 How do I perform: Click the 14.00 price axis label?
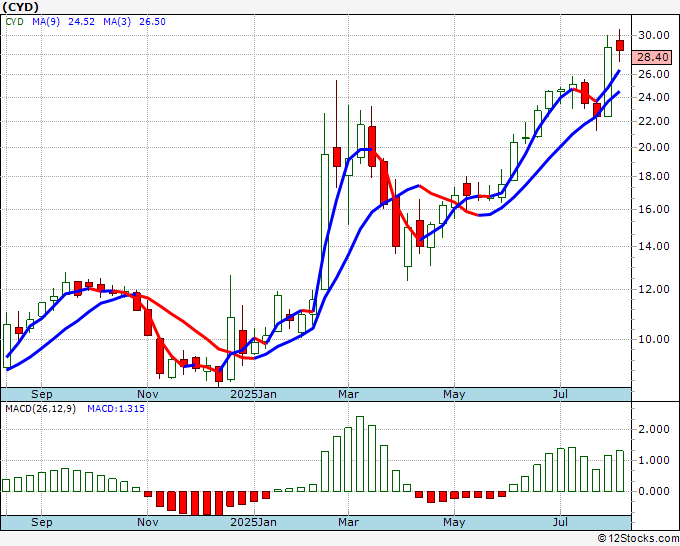pos(654,246)
